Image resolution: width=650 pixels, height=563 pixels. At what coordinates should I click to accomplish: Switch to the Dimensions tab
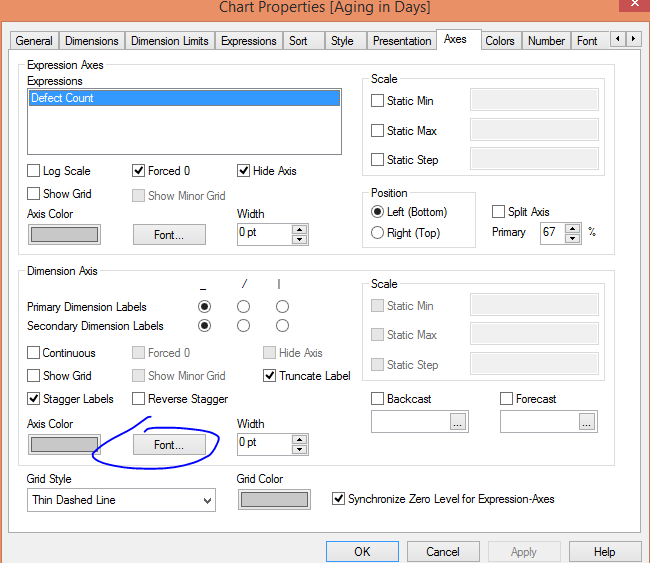(92, 41)
